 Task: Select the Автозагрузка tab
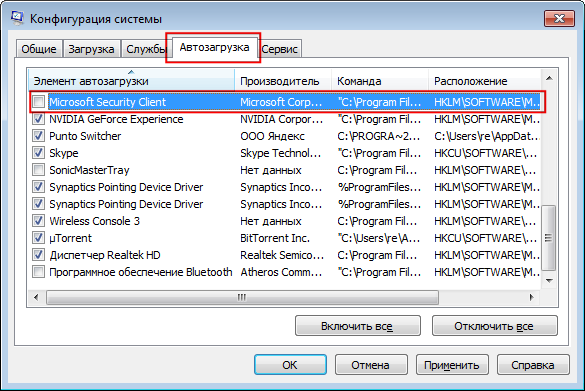click(x=214, y=47)
